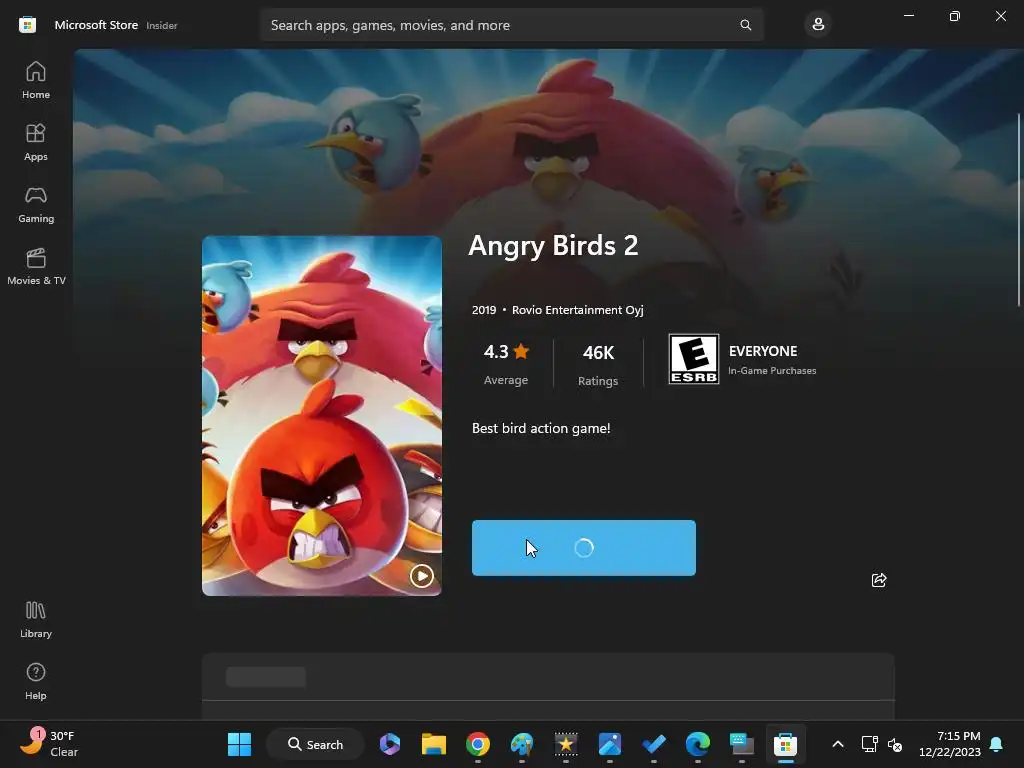1024x768 pixels.
Task: Open Microsoft Store taskbar icon
Action: (x=786, y=744)
